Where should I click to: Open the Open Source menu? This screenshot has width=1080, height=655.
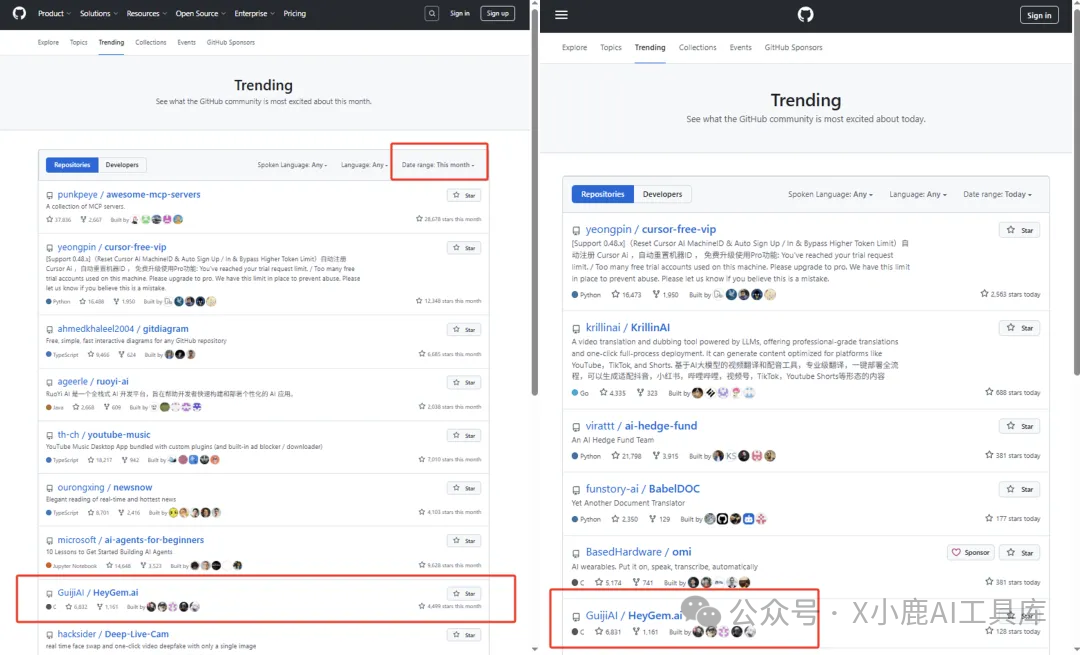coord(200,13)
